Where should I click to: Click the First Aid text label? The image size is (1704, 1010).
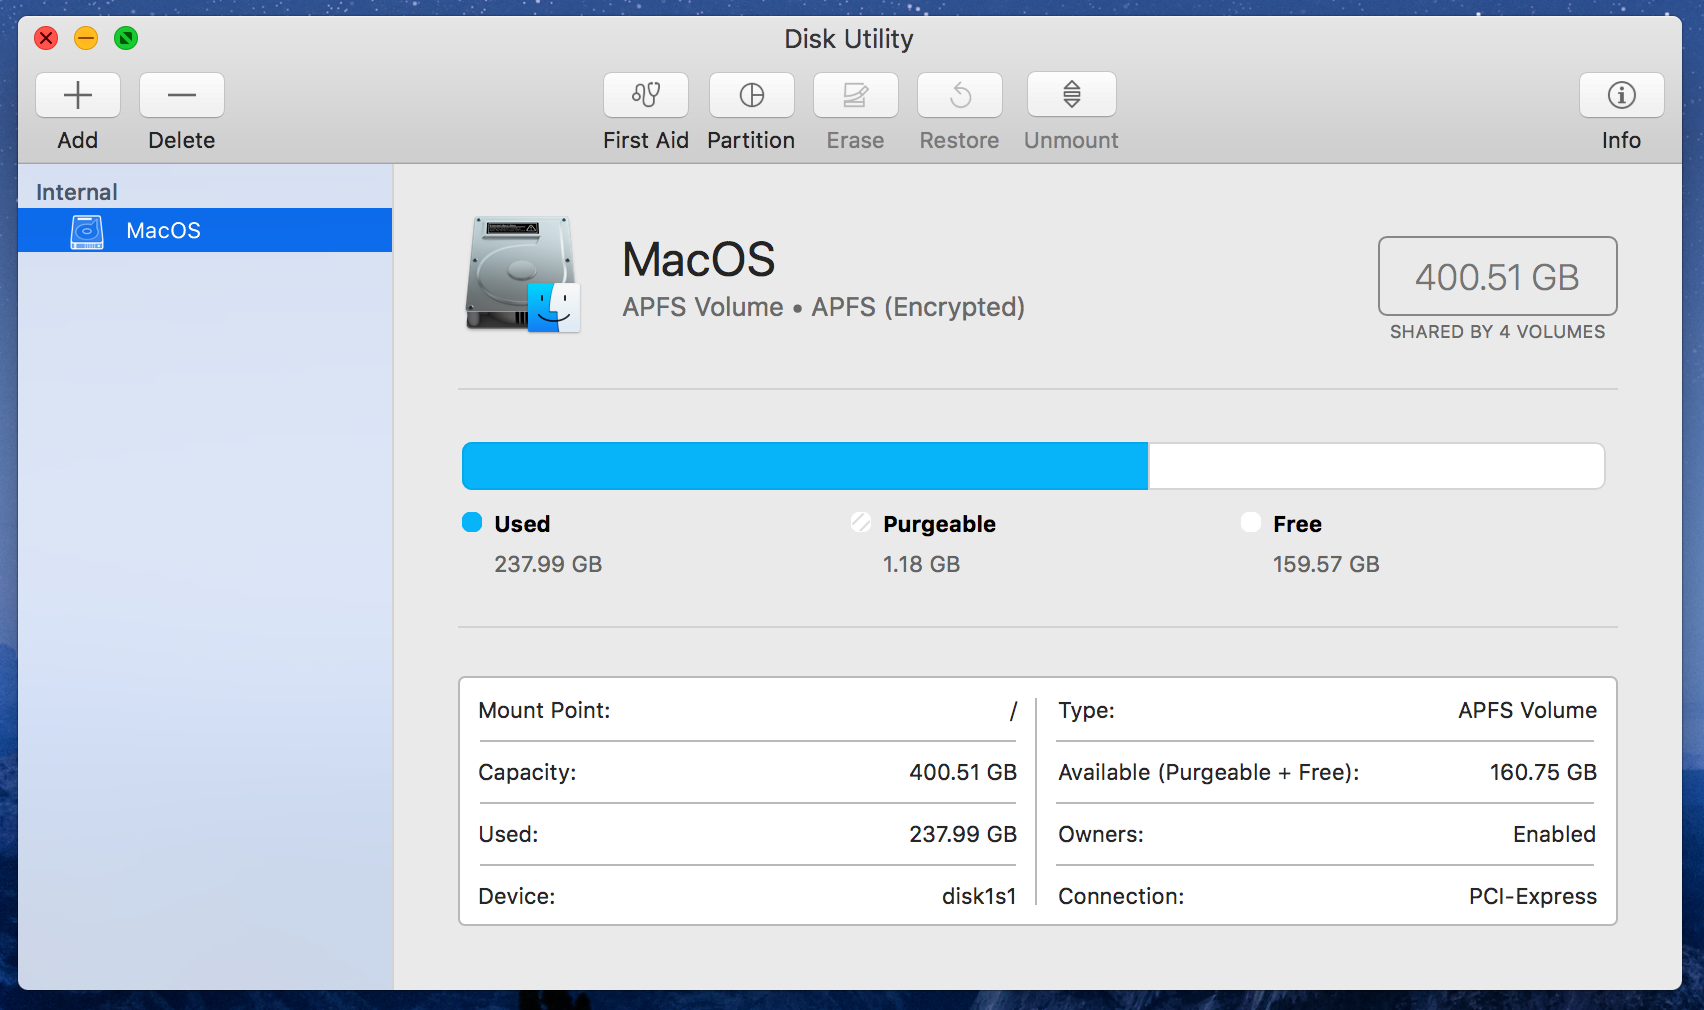tap(646, 140)
